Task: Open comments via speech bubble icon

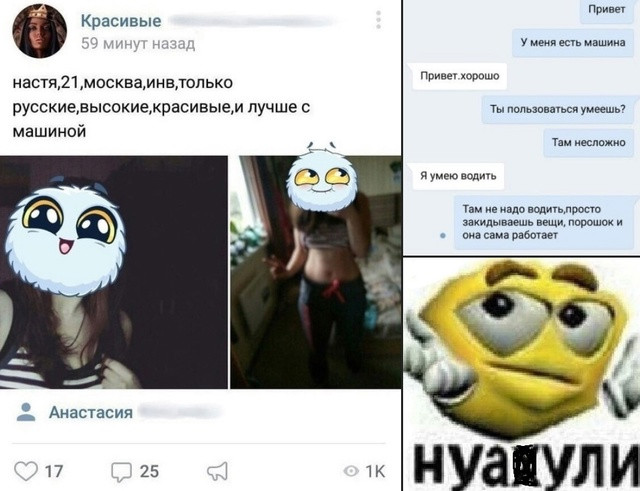Action: [122, 471]
